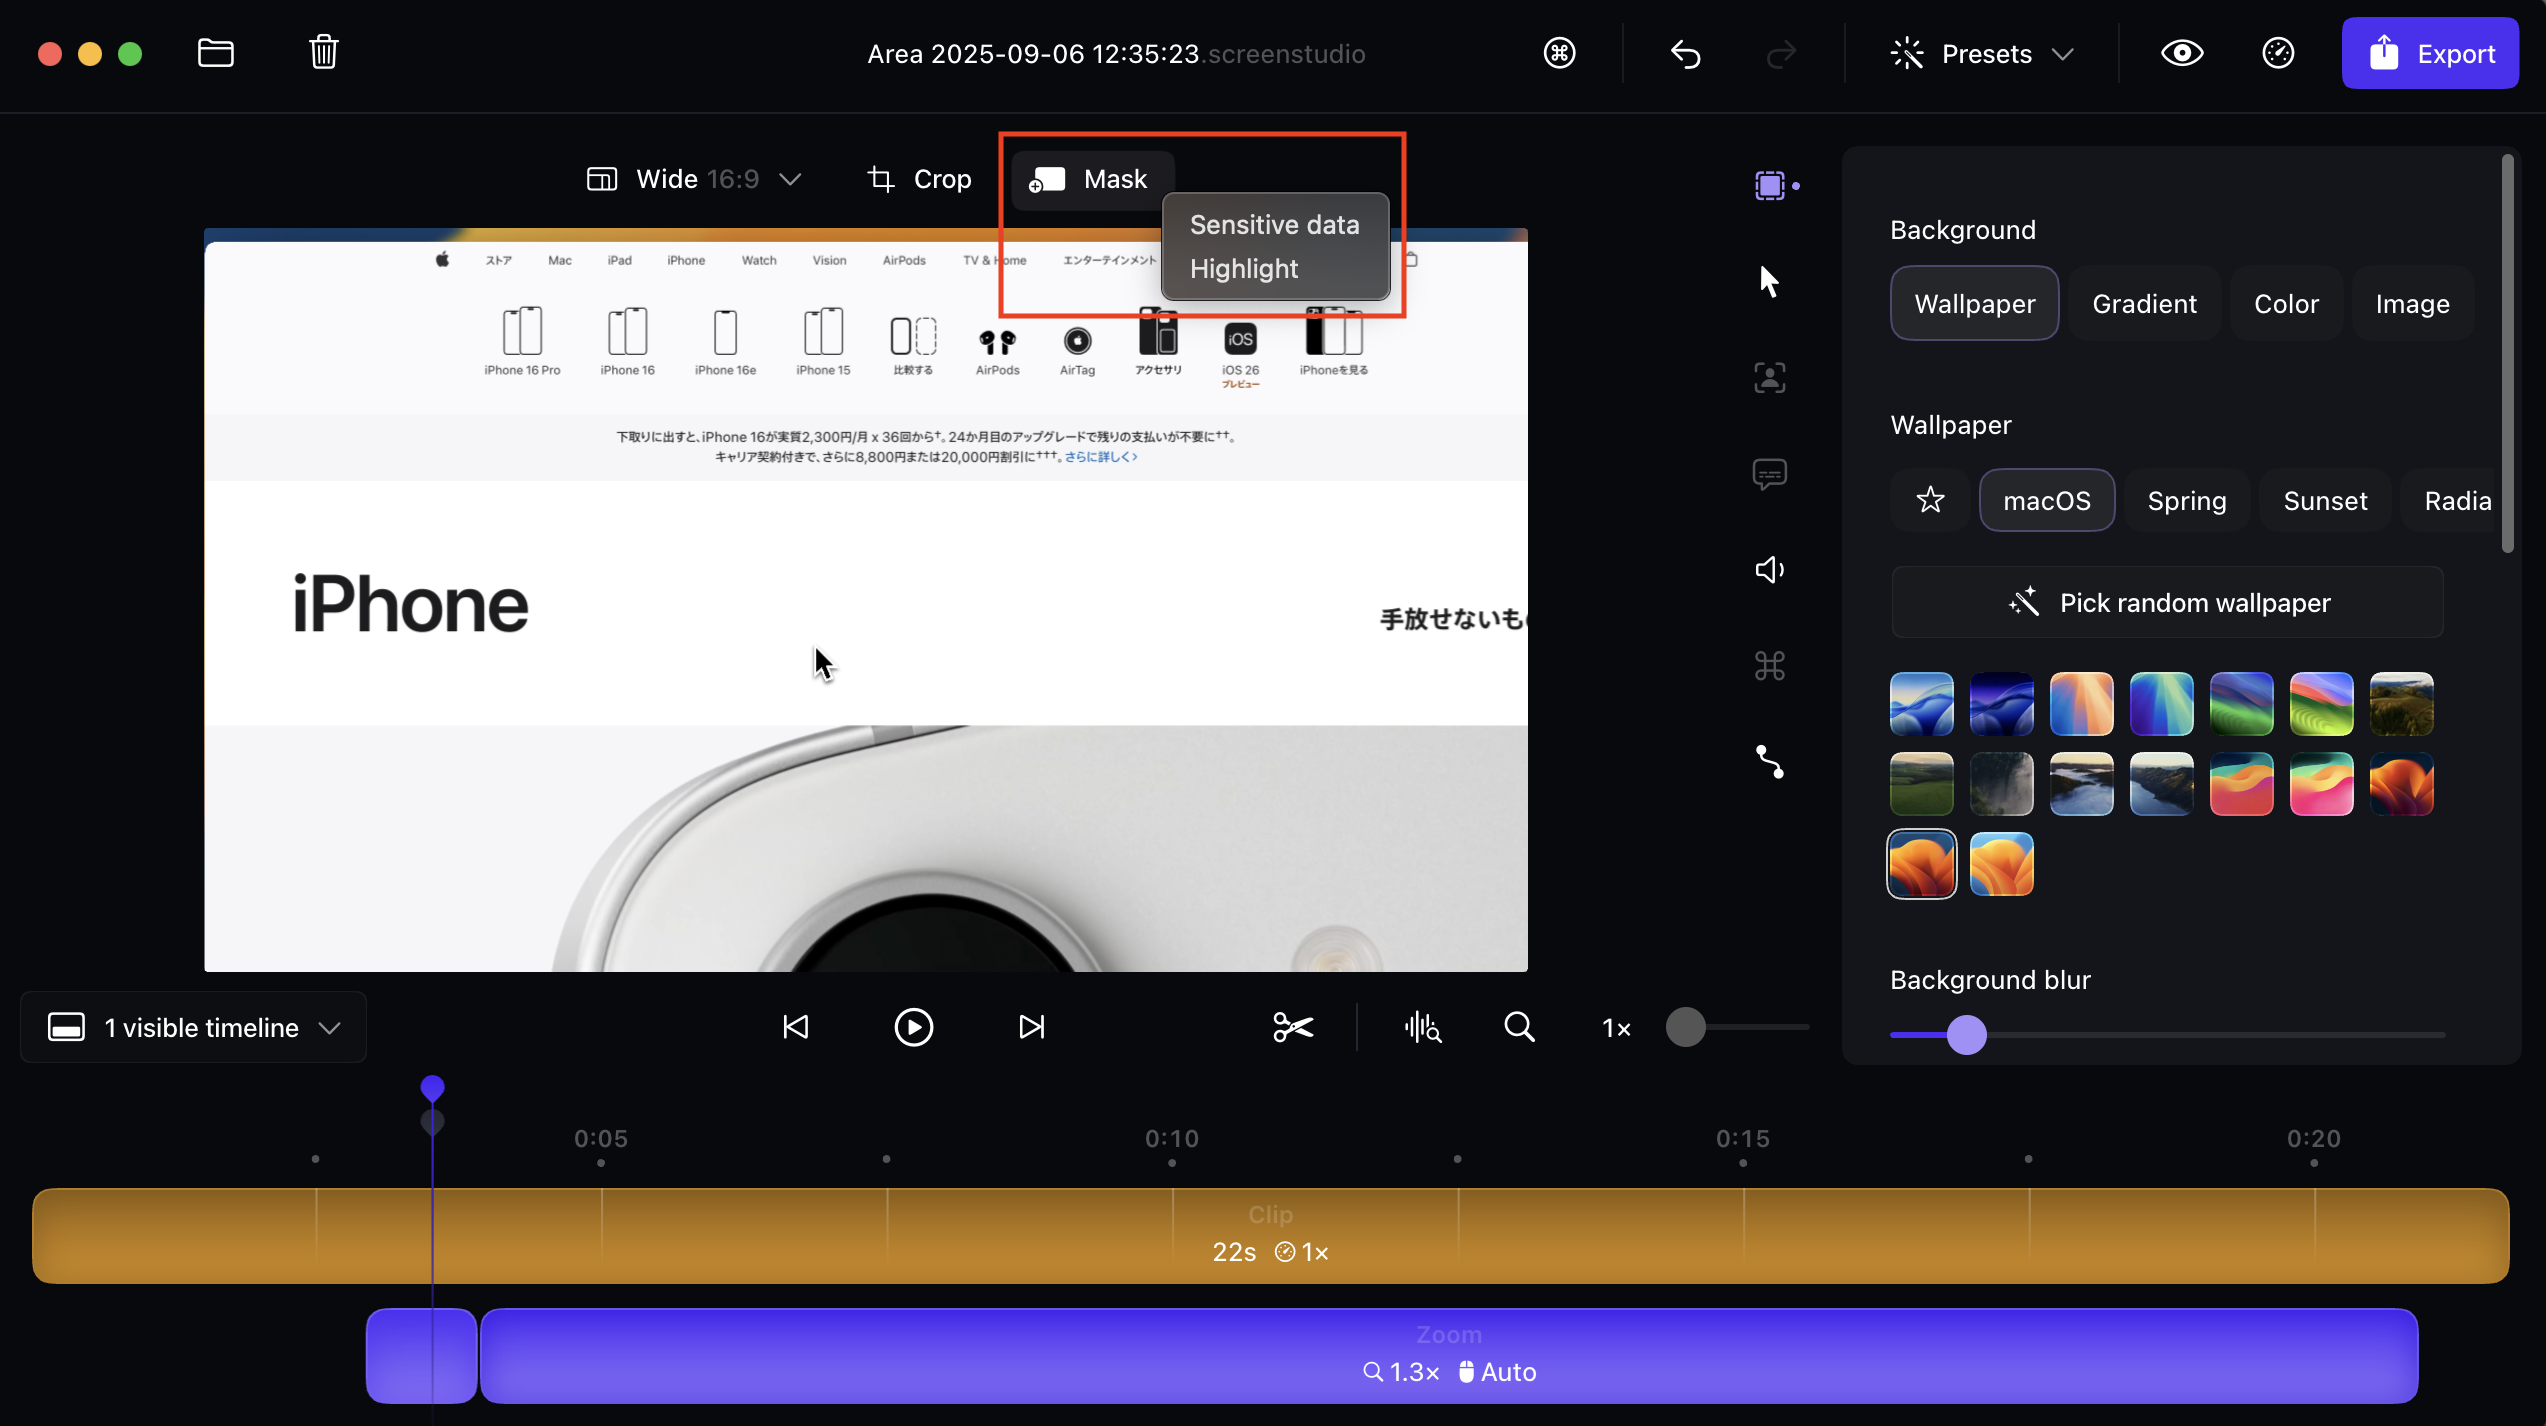Image resolution: width=2546 pixels, height=1426 pixels.
Task: Select the Wallpaper background tab
Action: 1974,304
